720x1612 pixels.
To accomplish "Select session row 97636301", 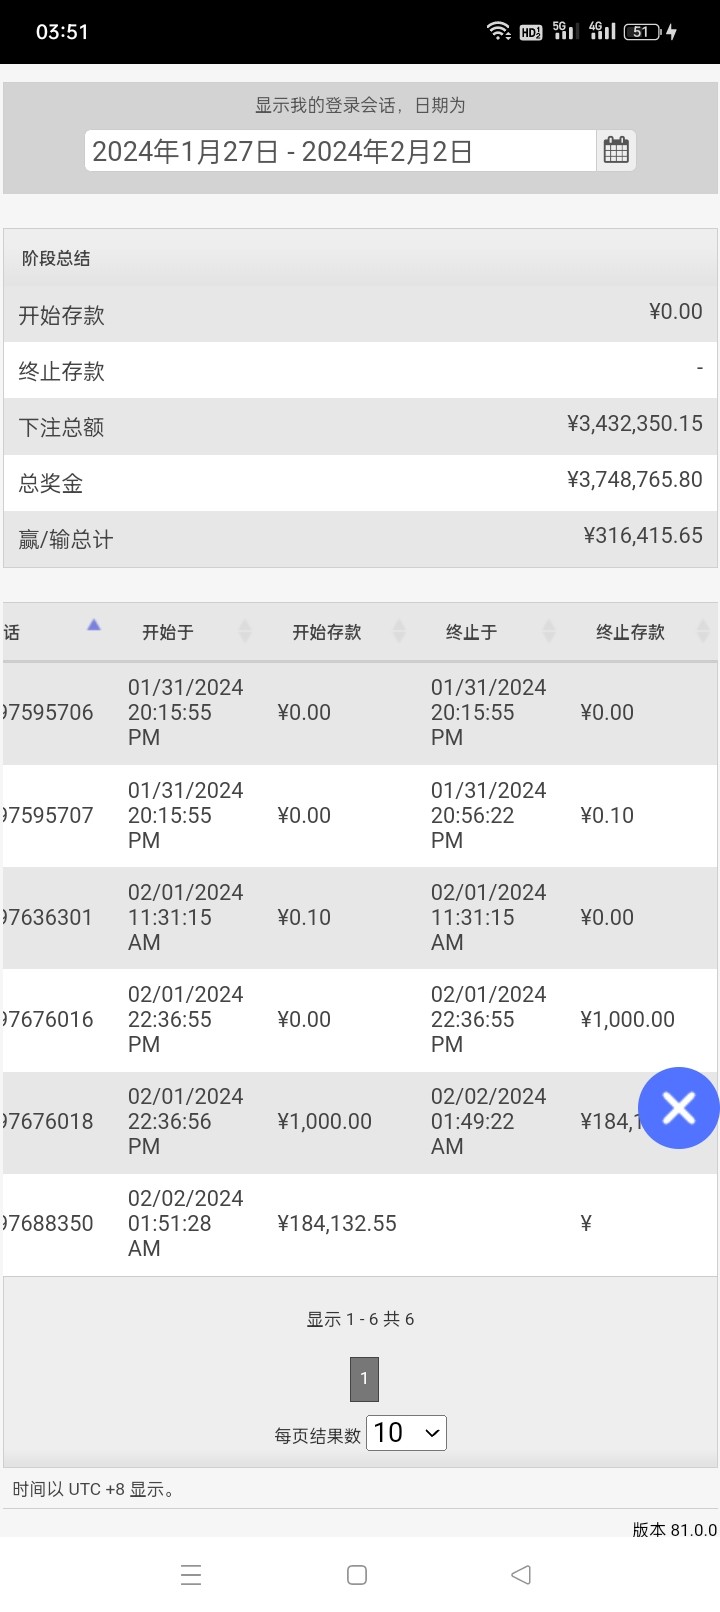I will pyautogui.click(x=48, y=918).
